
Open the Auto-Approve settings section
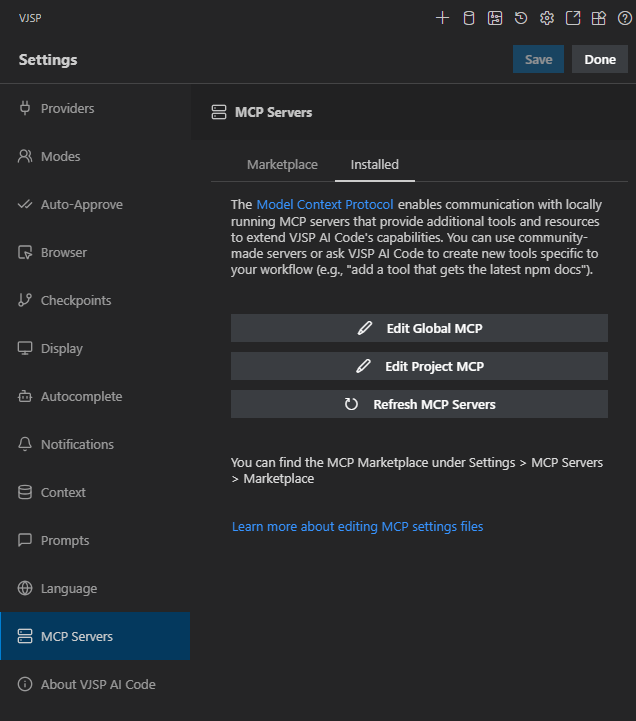(82, 205)
